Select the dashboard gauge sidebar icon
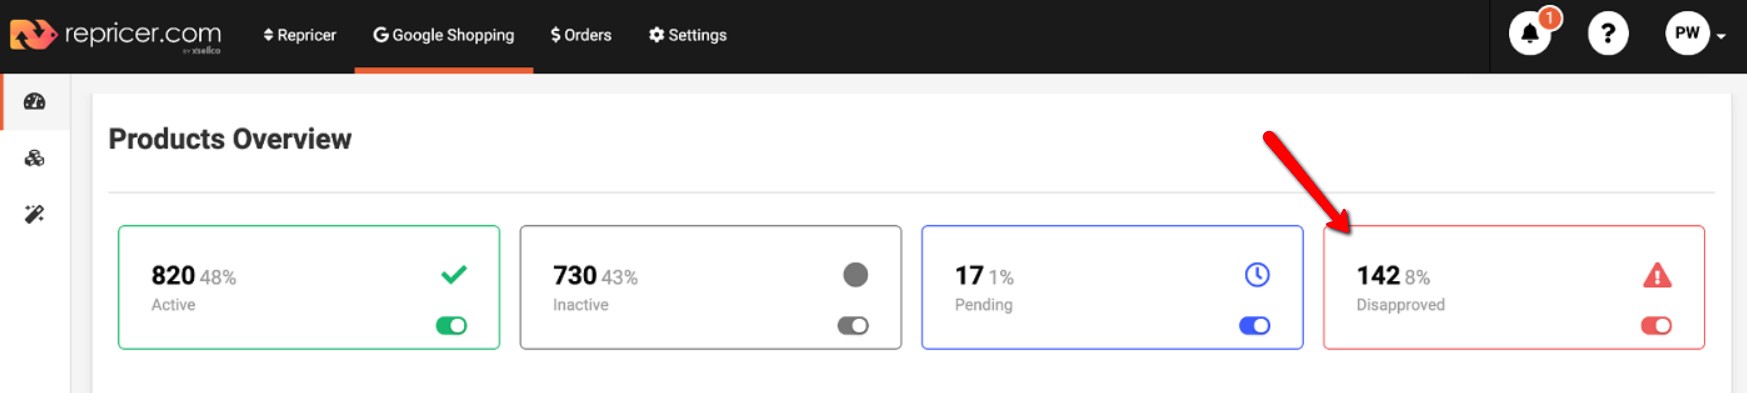1747x393 pixels. (35, 101)
